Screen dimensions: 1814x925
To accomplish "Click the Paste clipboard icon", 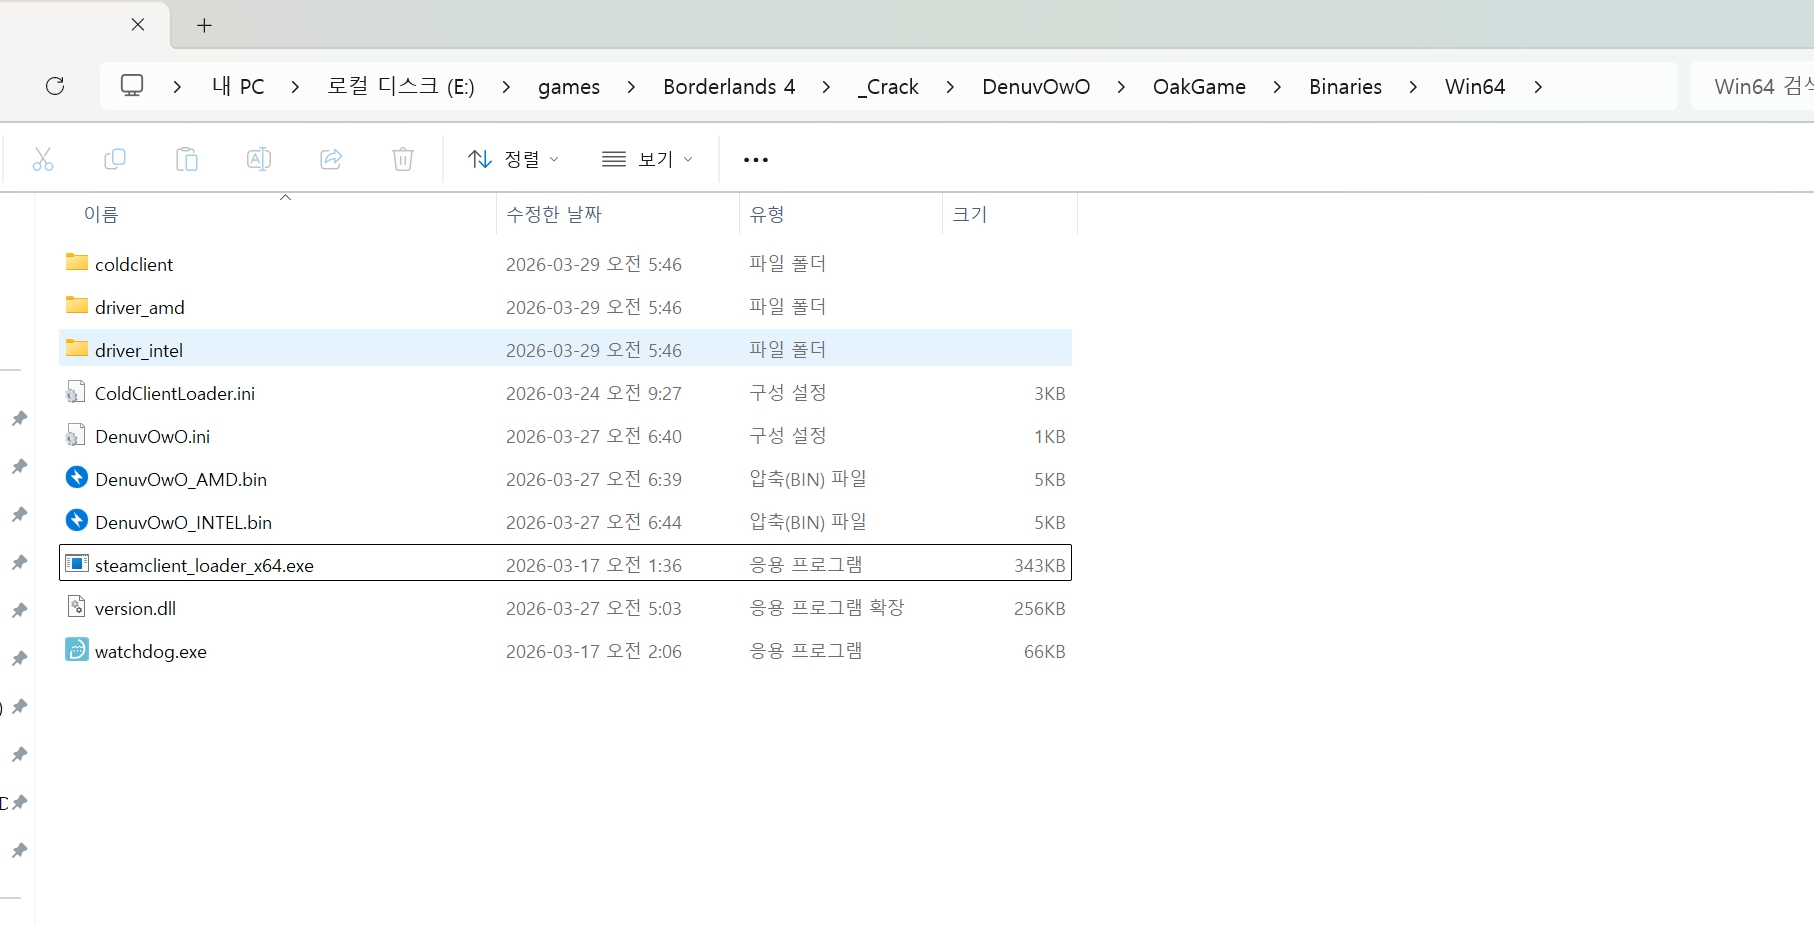I will pyautogui.click(x=187, y=159).
